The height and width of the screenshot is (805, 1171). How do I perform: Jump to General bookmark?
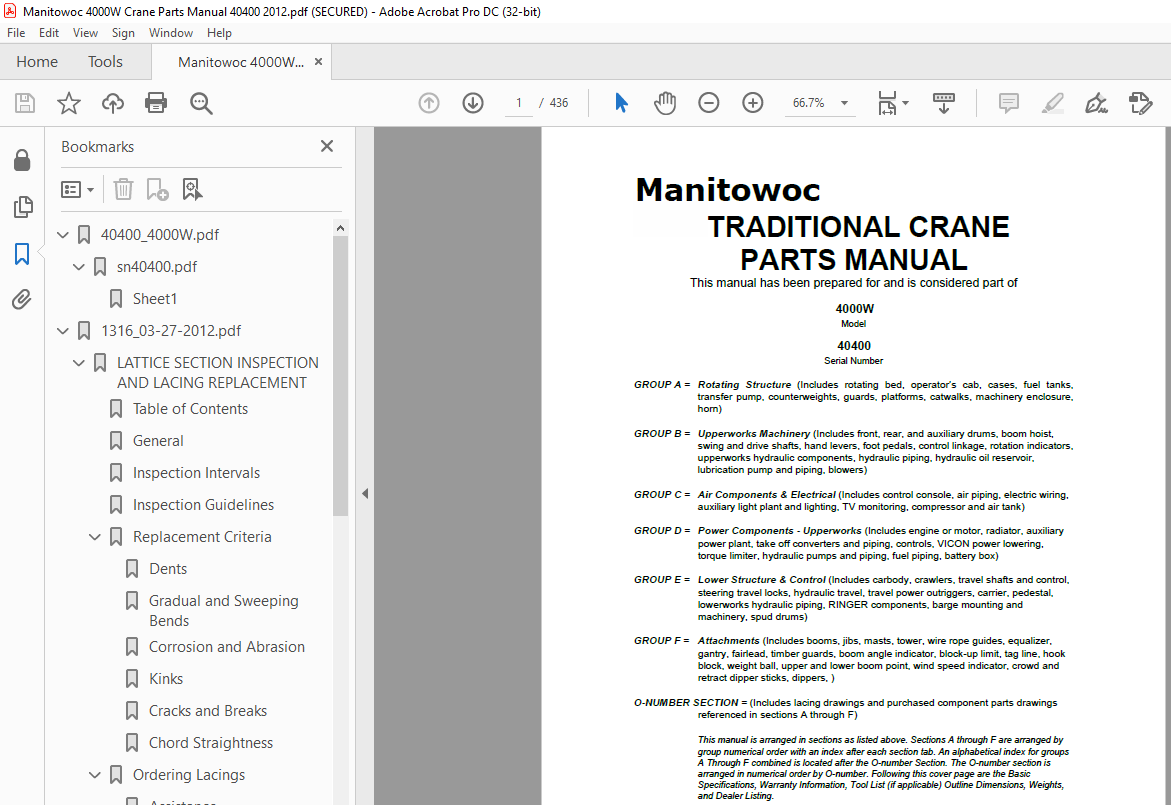coord(158,441)
